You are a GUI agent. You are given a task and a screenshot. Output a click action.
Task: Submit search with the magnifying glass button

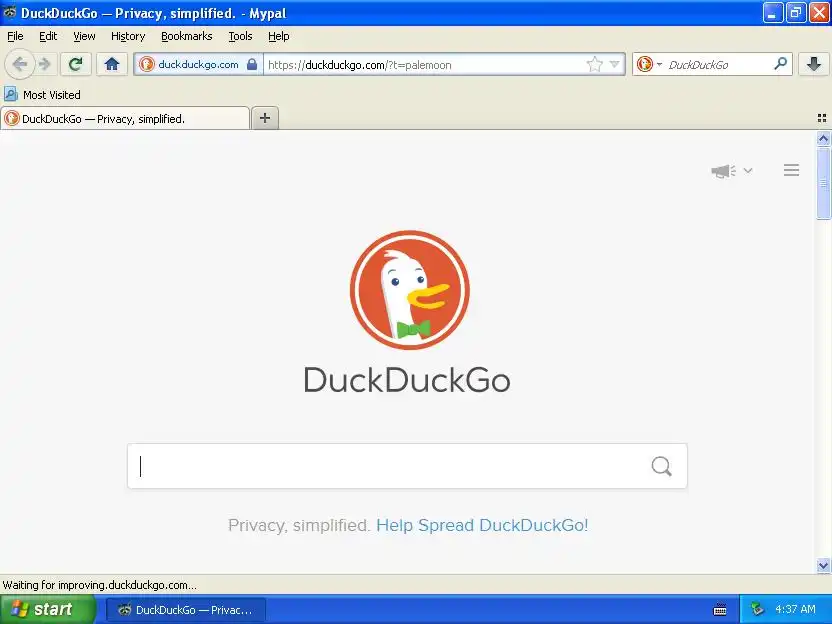[661, 466]
